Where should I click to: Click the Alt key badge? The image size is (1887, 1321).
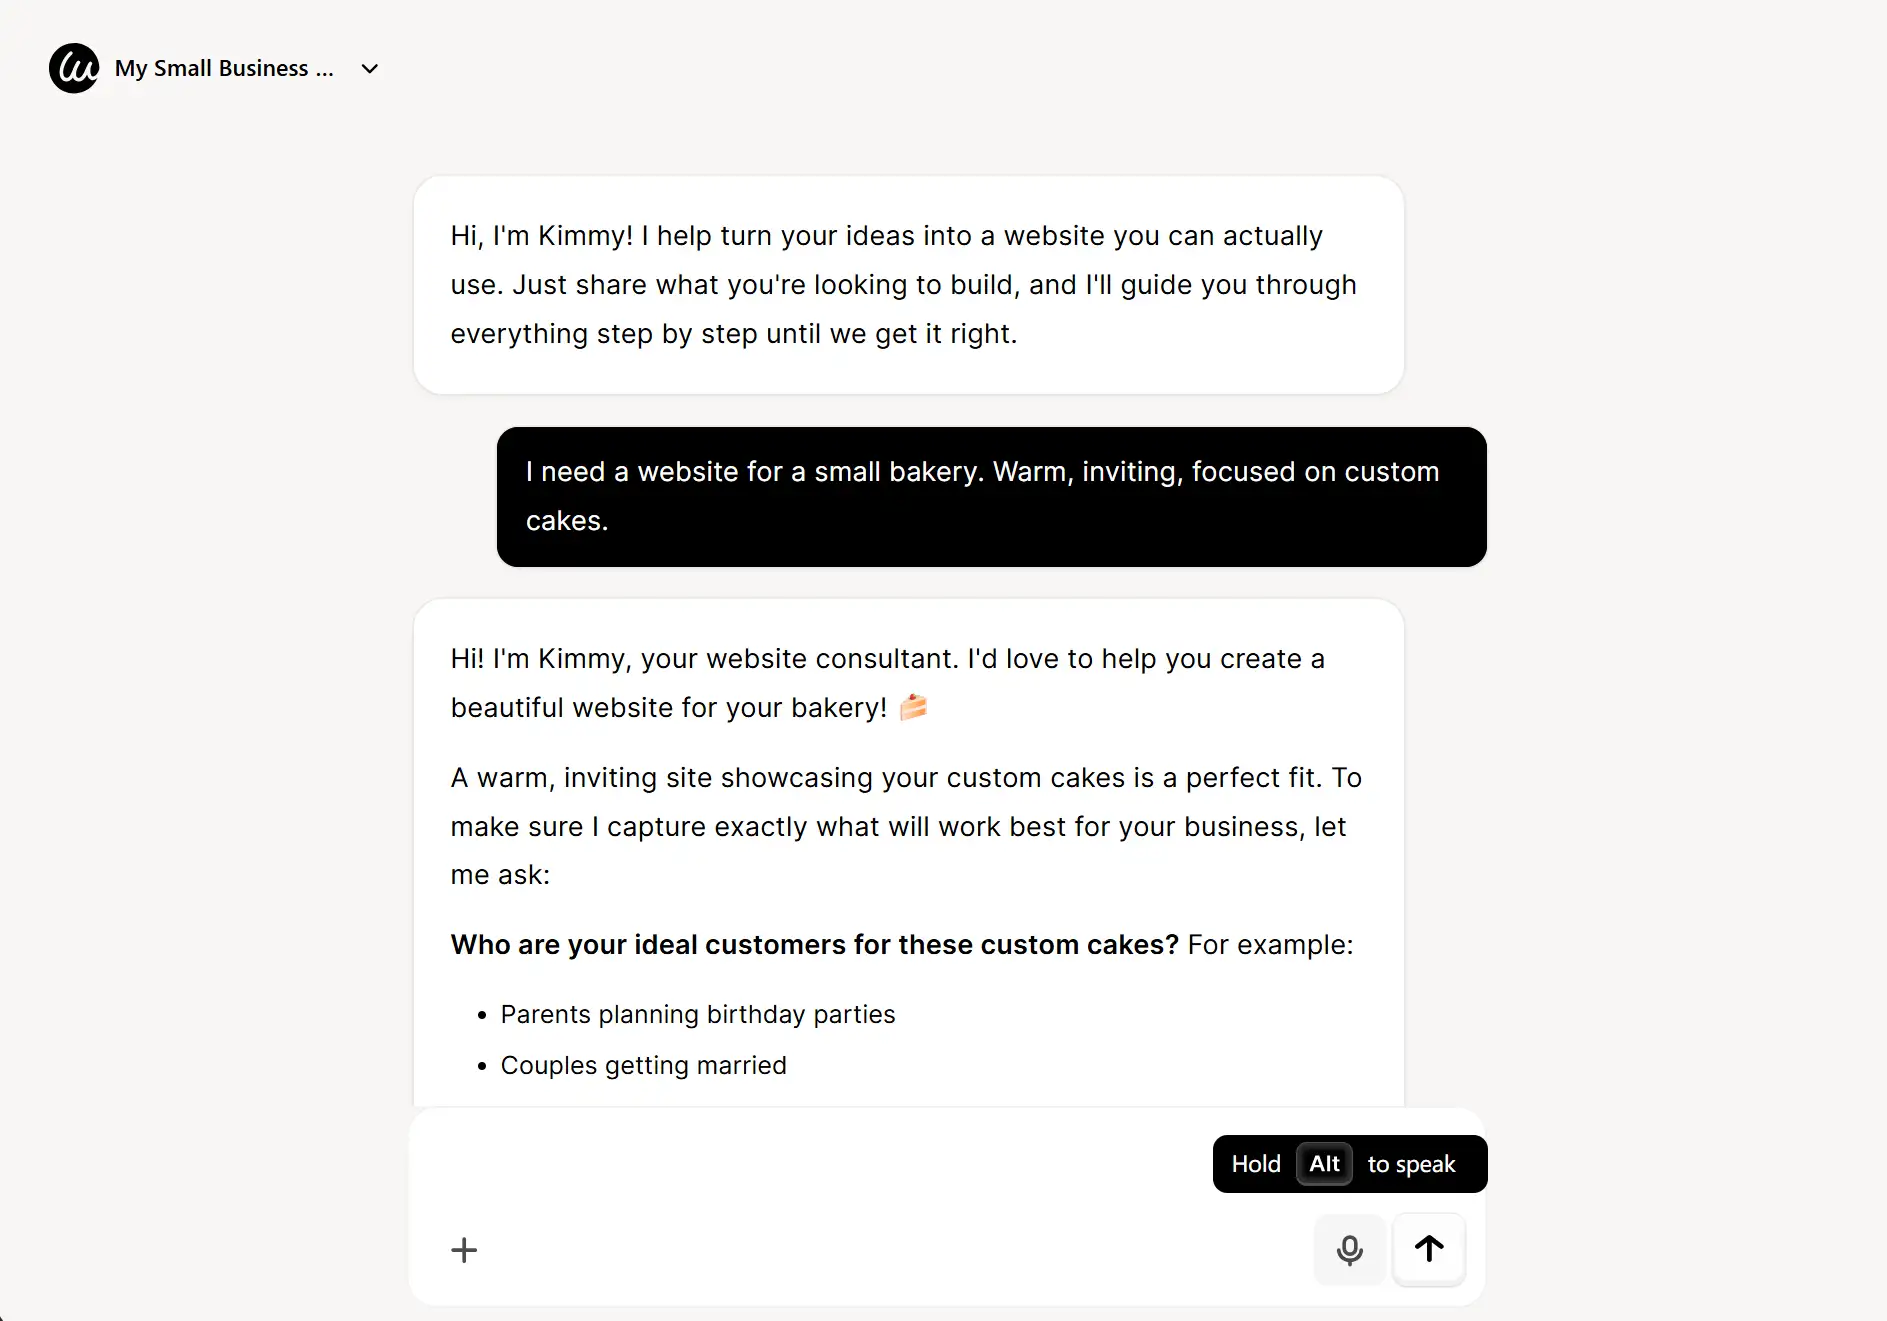pos(1324,1164)
